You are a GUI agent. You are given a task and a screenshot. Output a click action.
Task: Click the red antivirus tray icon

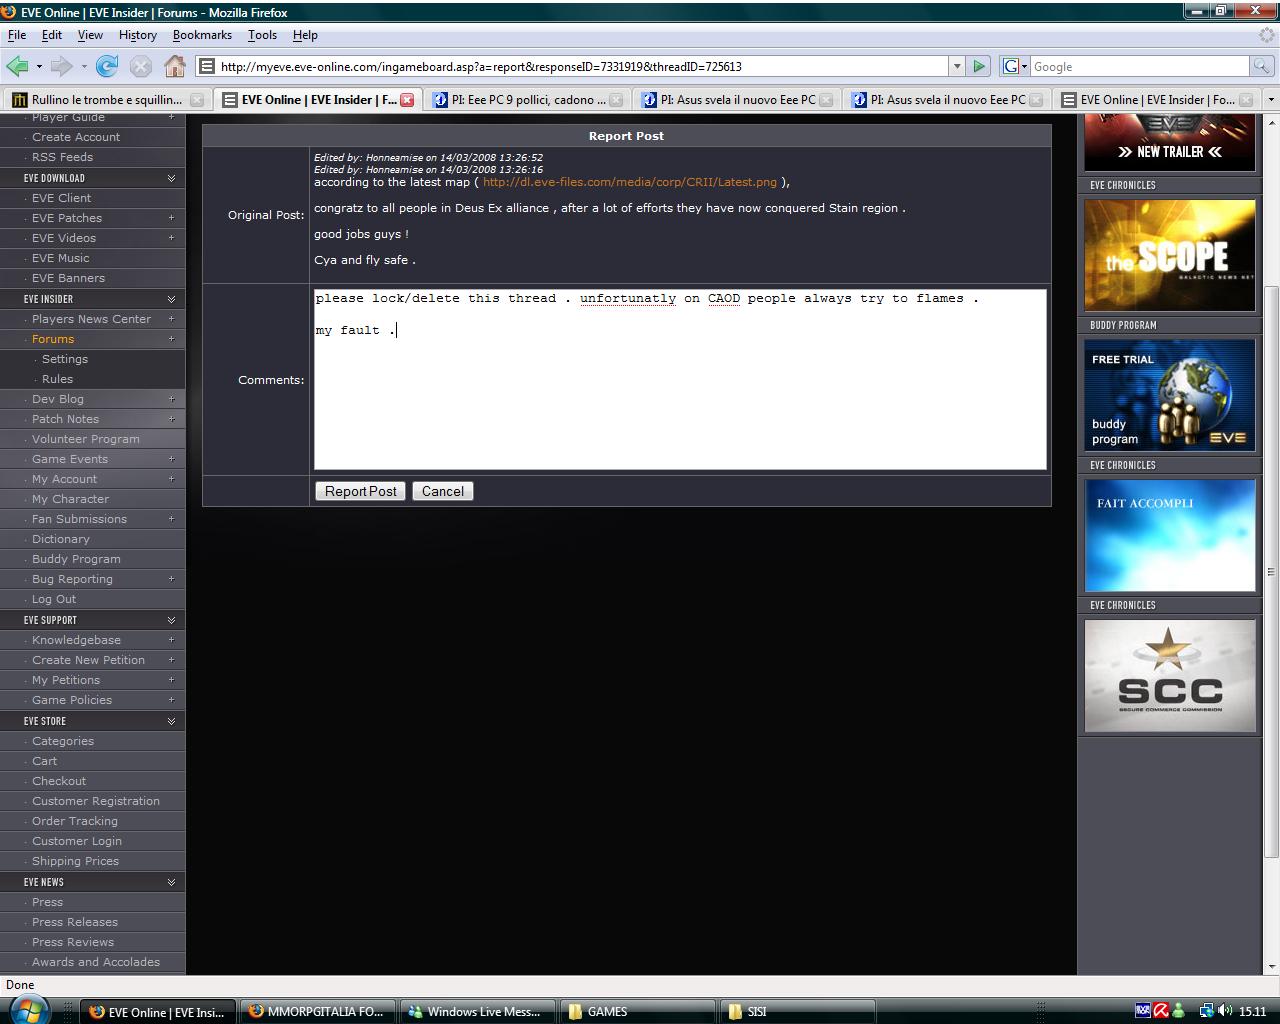(x=1161, y=1011)
